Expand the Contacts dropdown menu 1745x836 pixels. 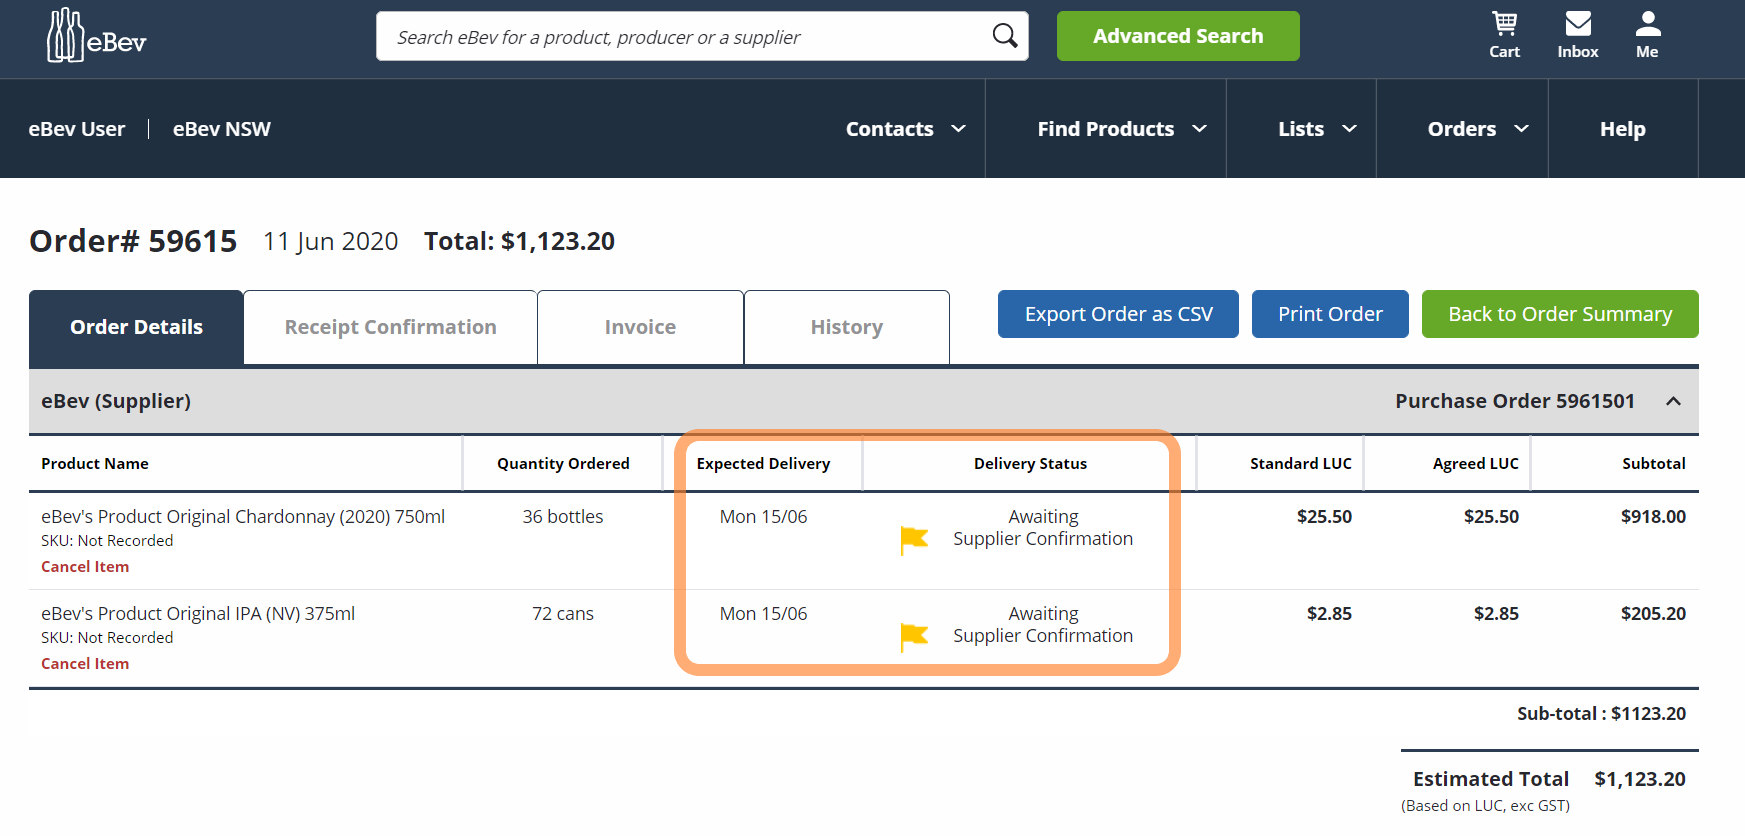tap(905, 129)
